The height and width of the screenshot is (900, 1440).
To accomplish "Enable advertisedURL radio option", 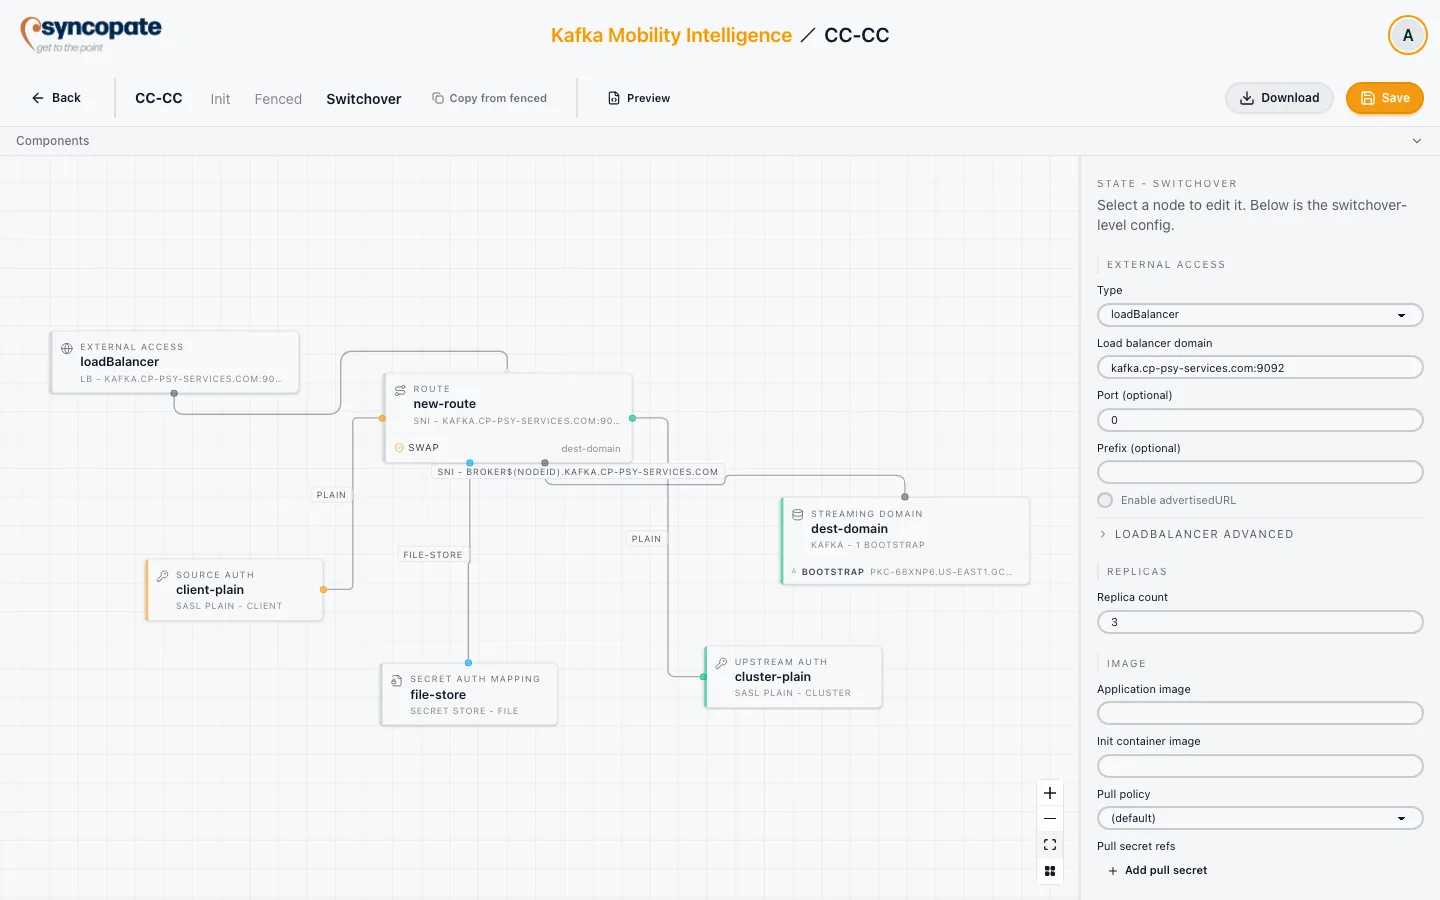I will point(1105,500).
